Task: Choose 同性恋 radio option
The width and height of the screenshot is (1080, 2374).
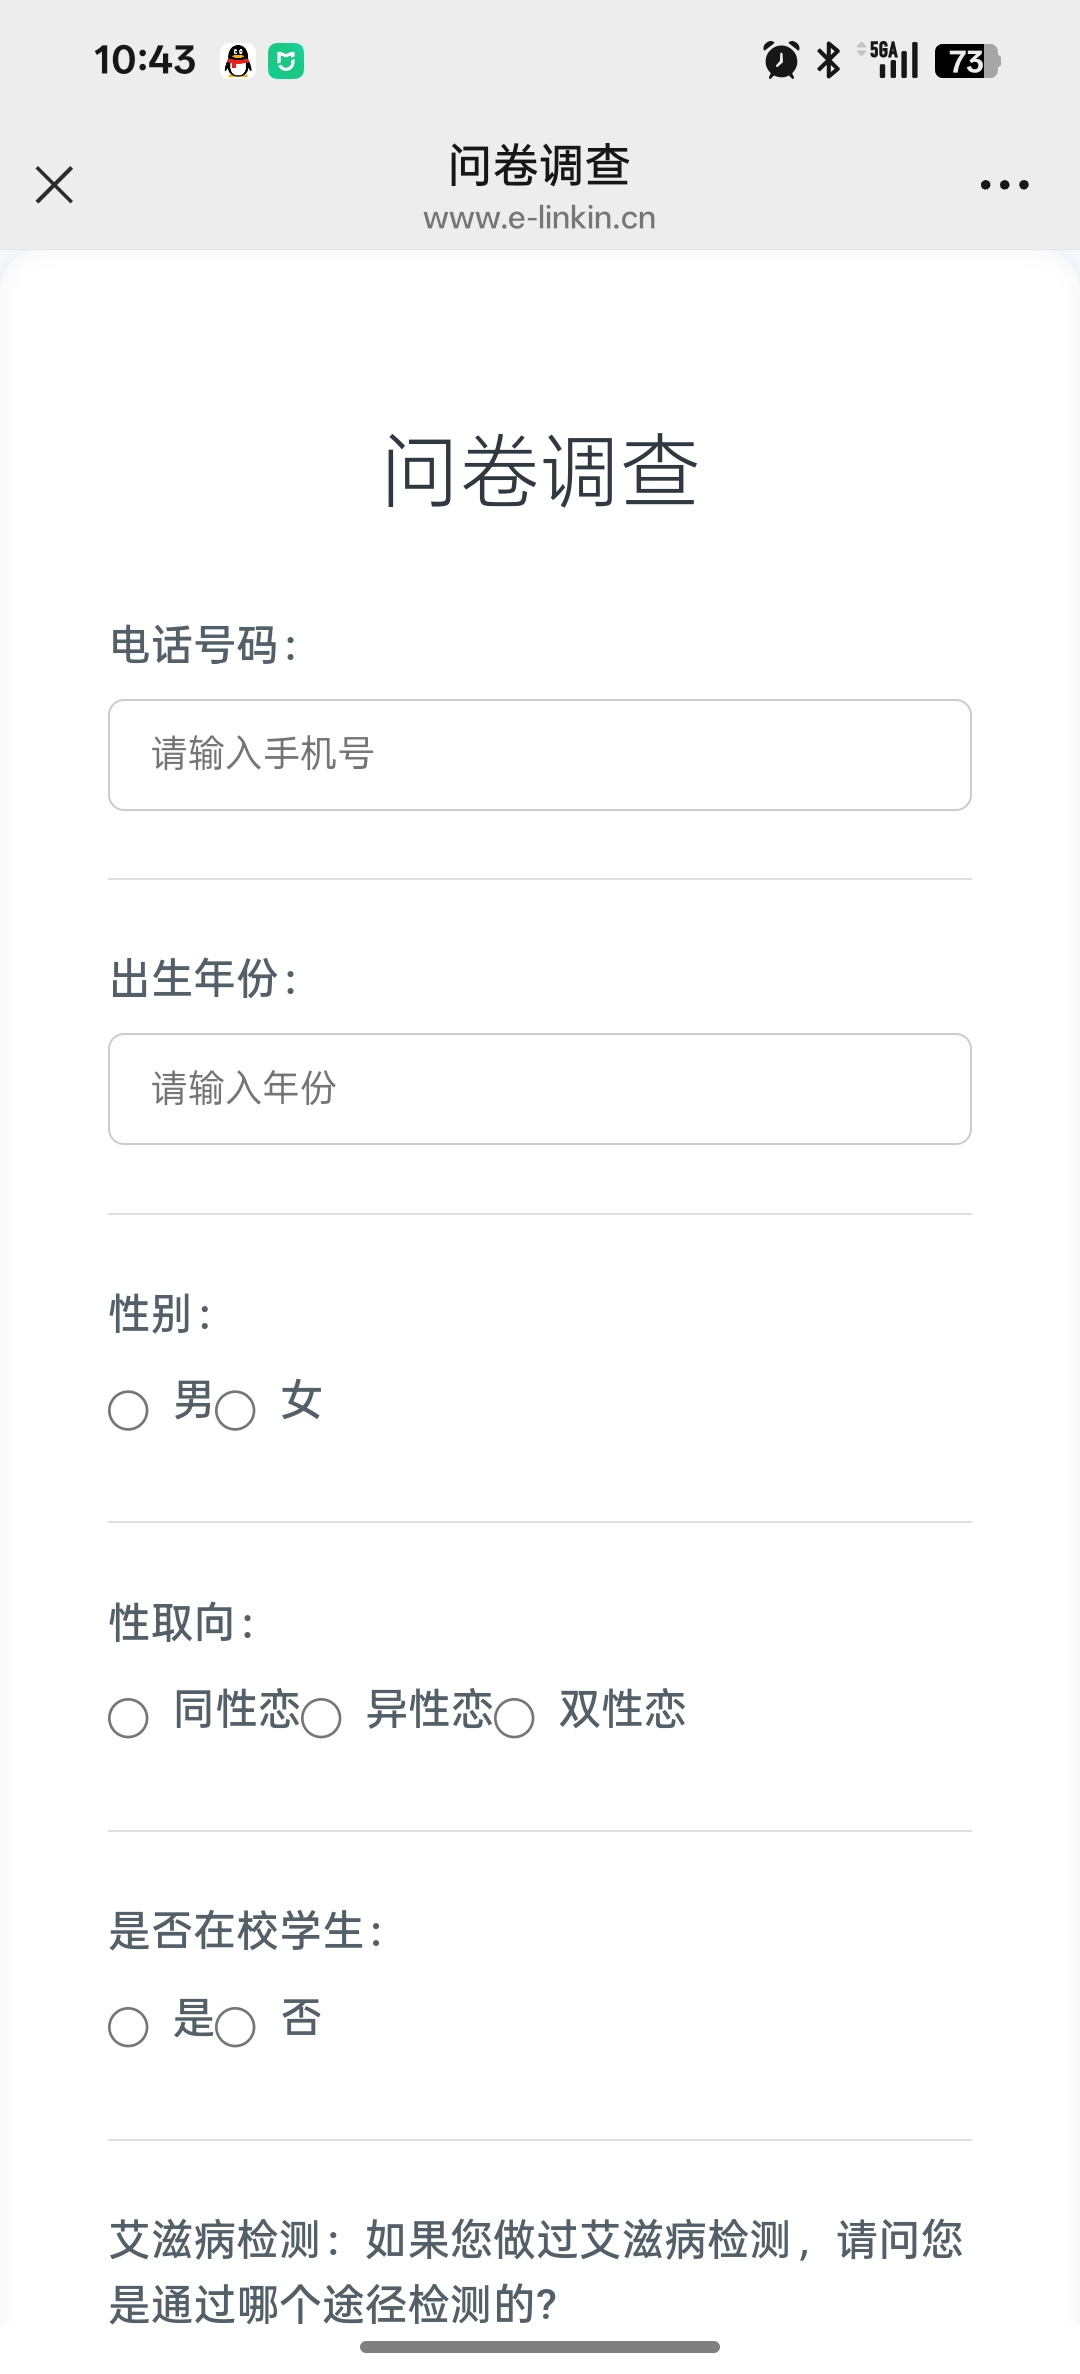Action: click(x=129, y=1718)
